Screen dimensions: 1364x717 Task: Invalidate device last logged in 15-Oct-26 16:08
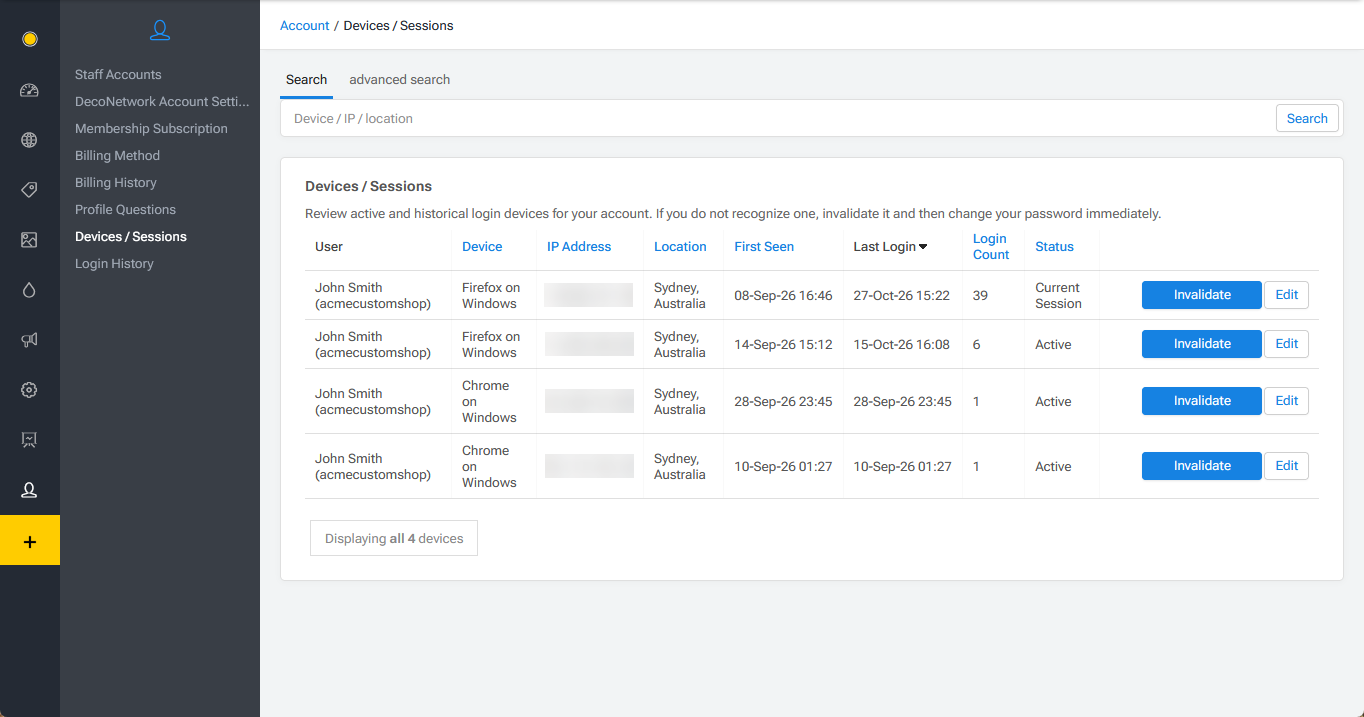point(1202,344)
